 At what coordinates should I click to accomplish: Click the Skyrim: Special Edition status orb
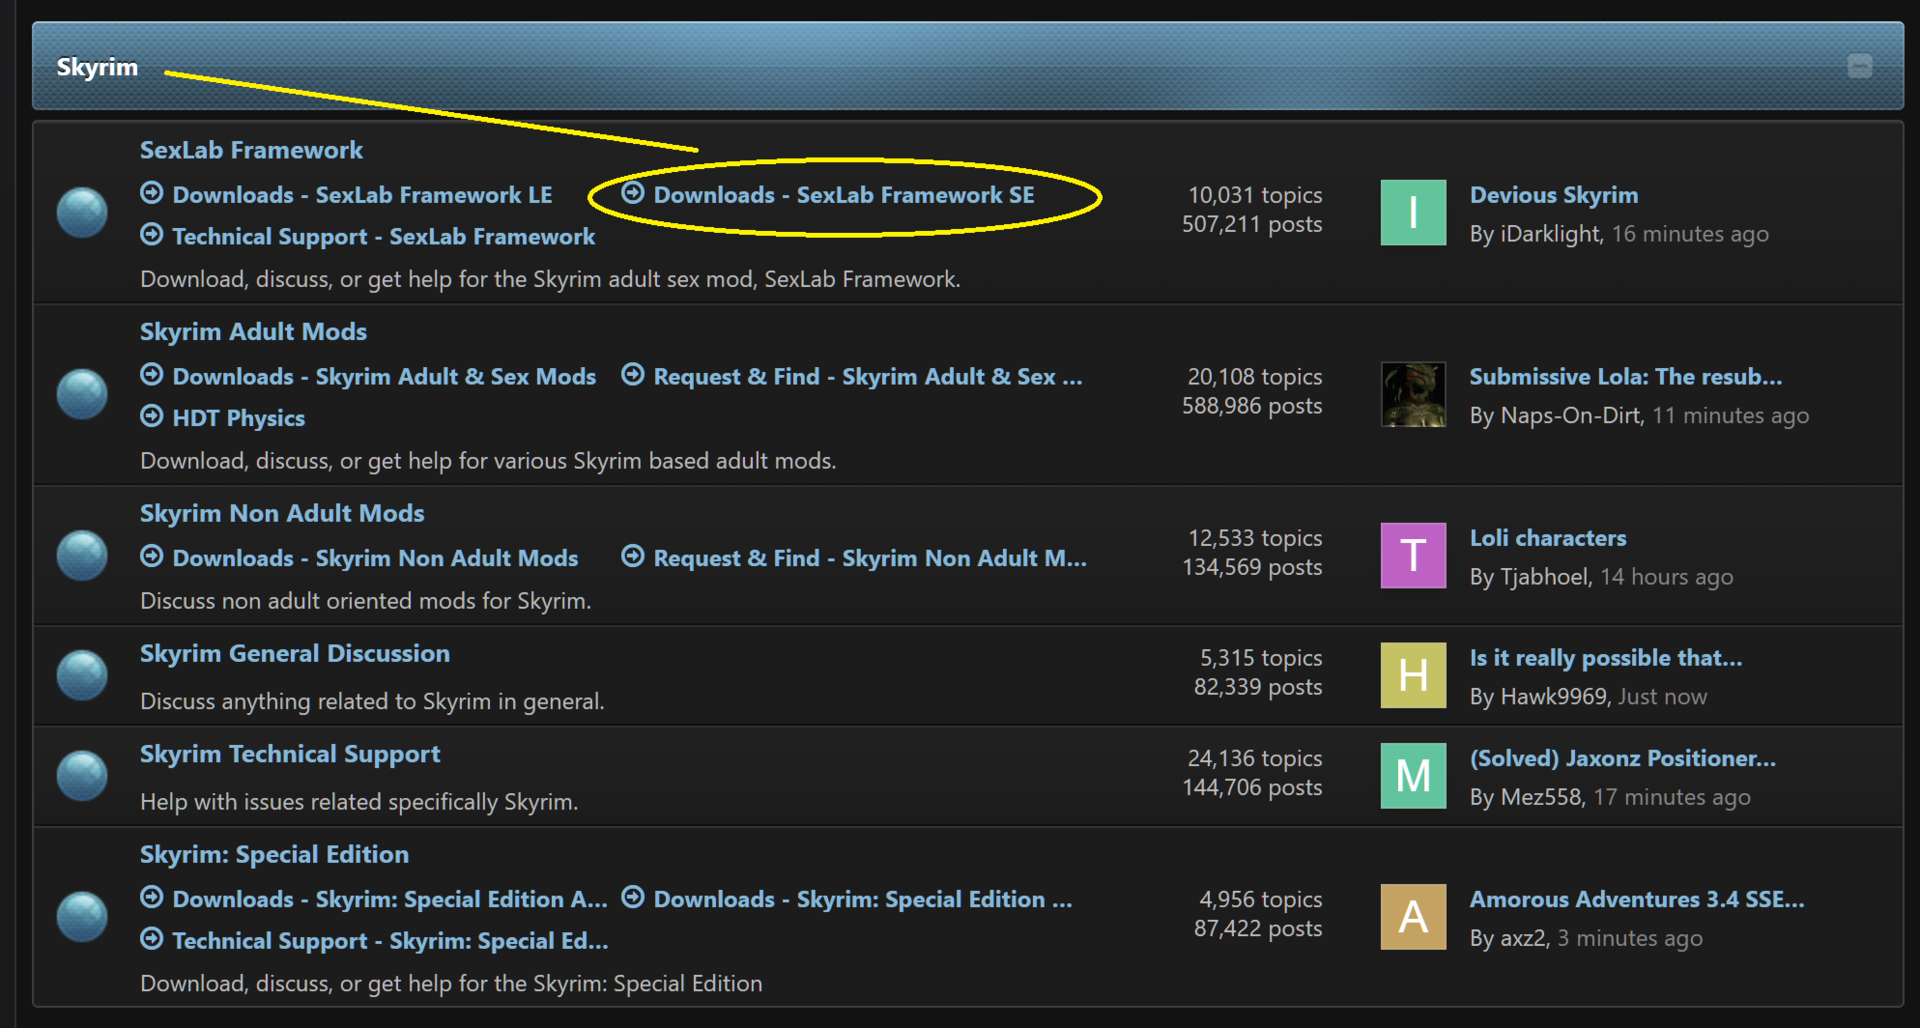(x=82, y=917)
